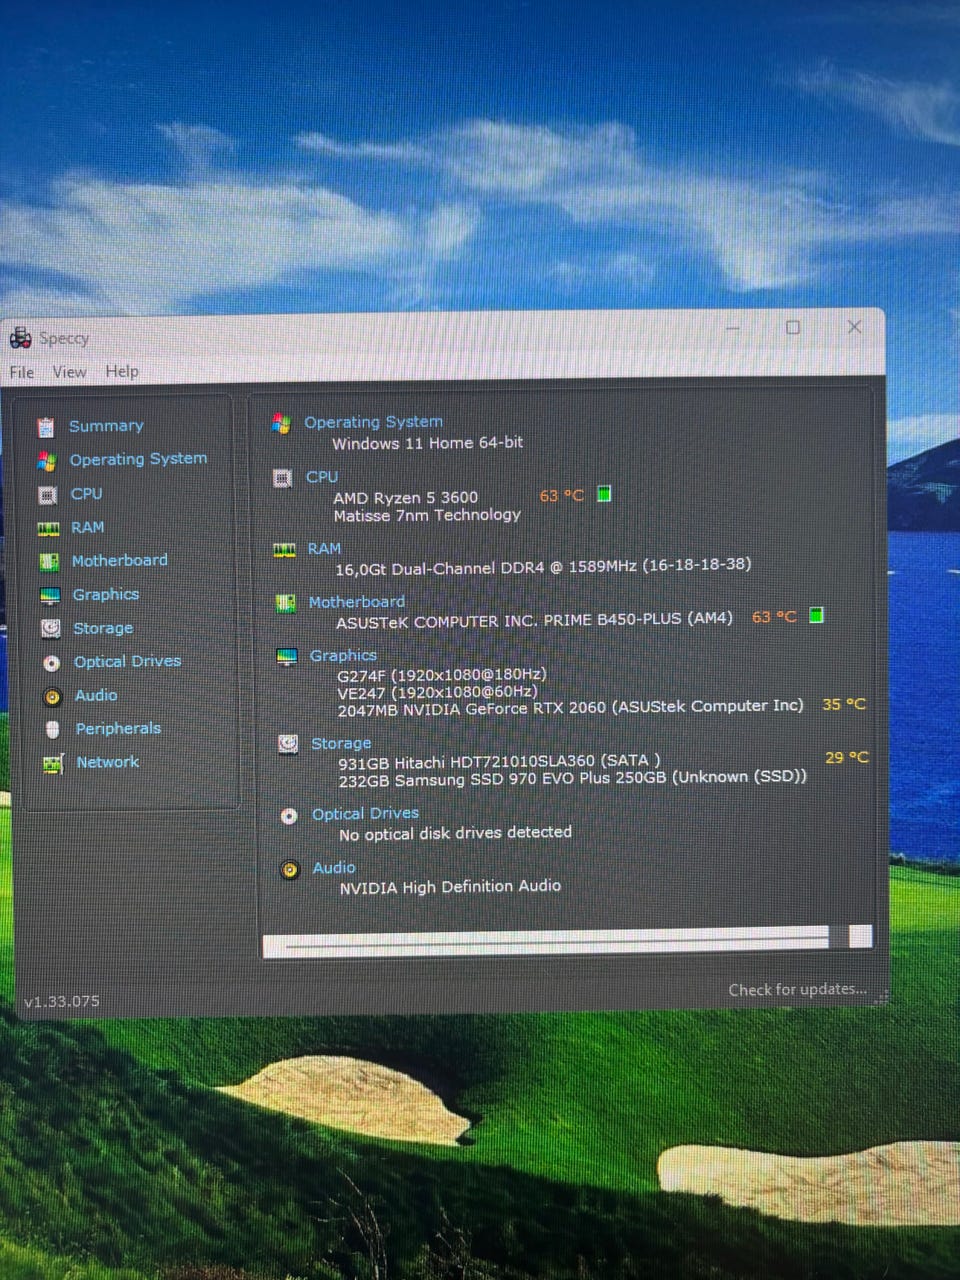Click the Motherboard heading link in summary
The height and width of the screenshot is (1280, 960).
pyautogui.click(x=357, y=602)
